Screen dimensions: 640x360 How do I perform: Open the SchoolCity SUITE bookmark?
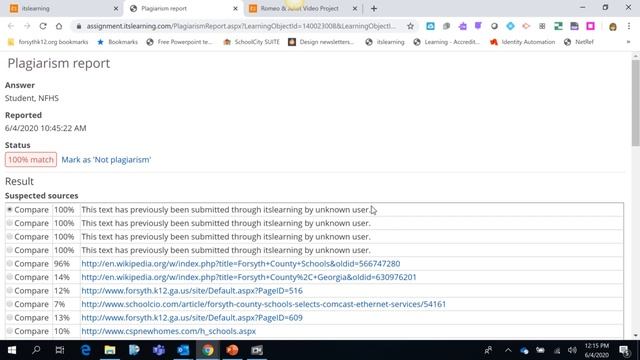click(252, 42)
